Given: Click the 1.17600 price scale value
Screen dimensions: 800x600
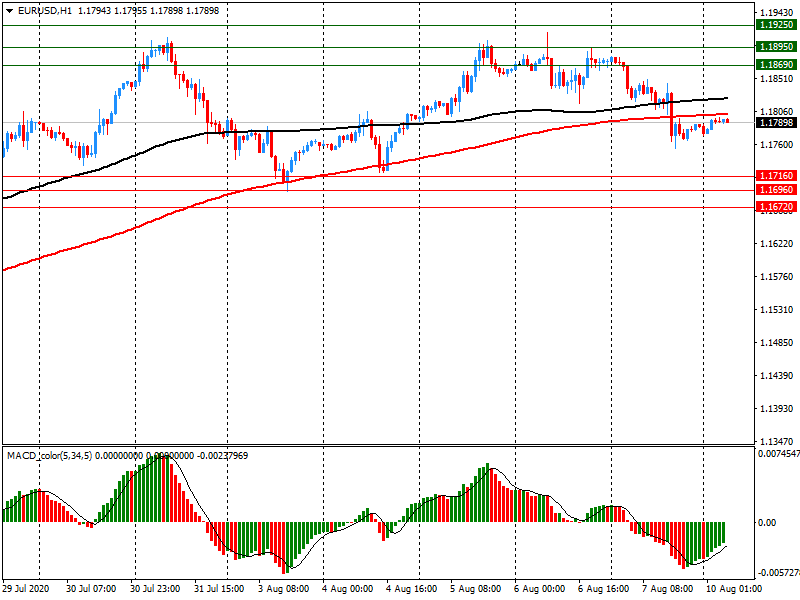Looking at the screenshot, I should (x=777, y=145).
